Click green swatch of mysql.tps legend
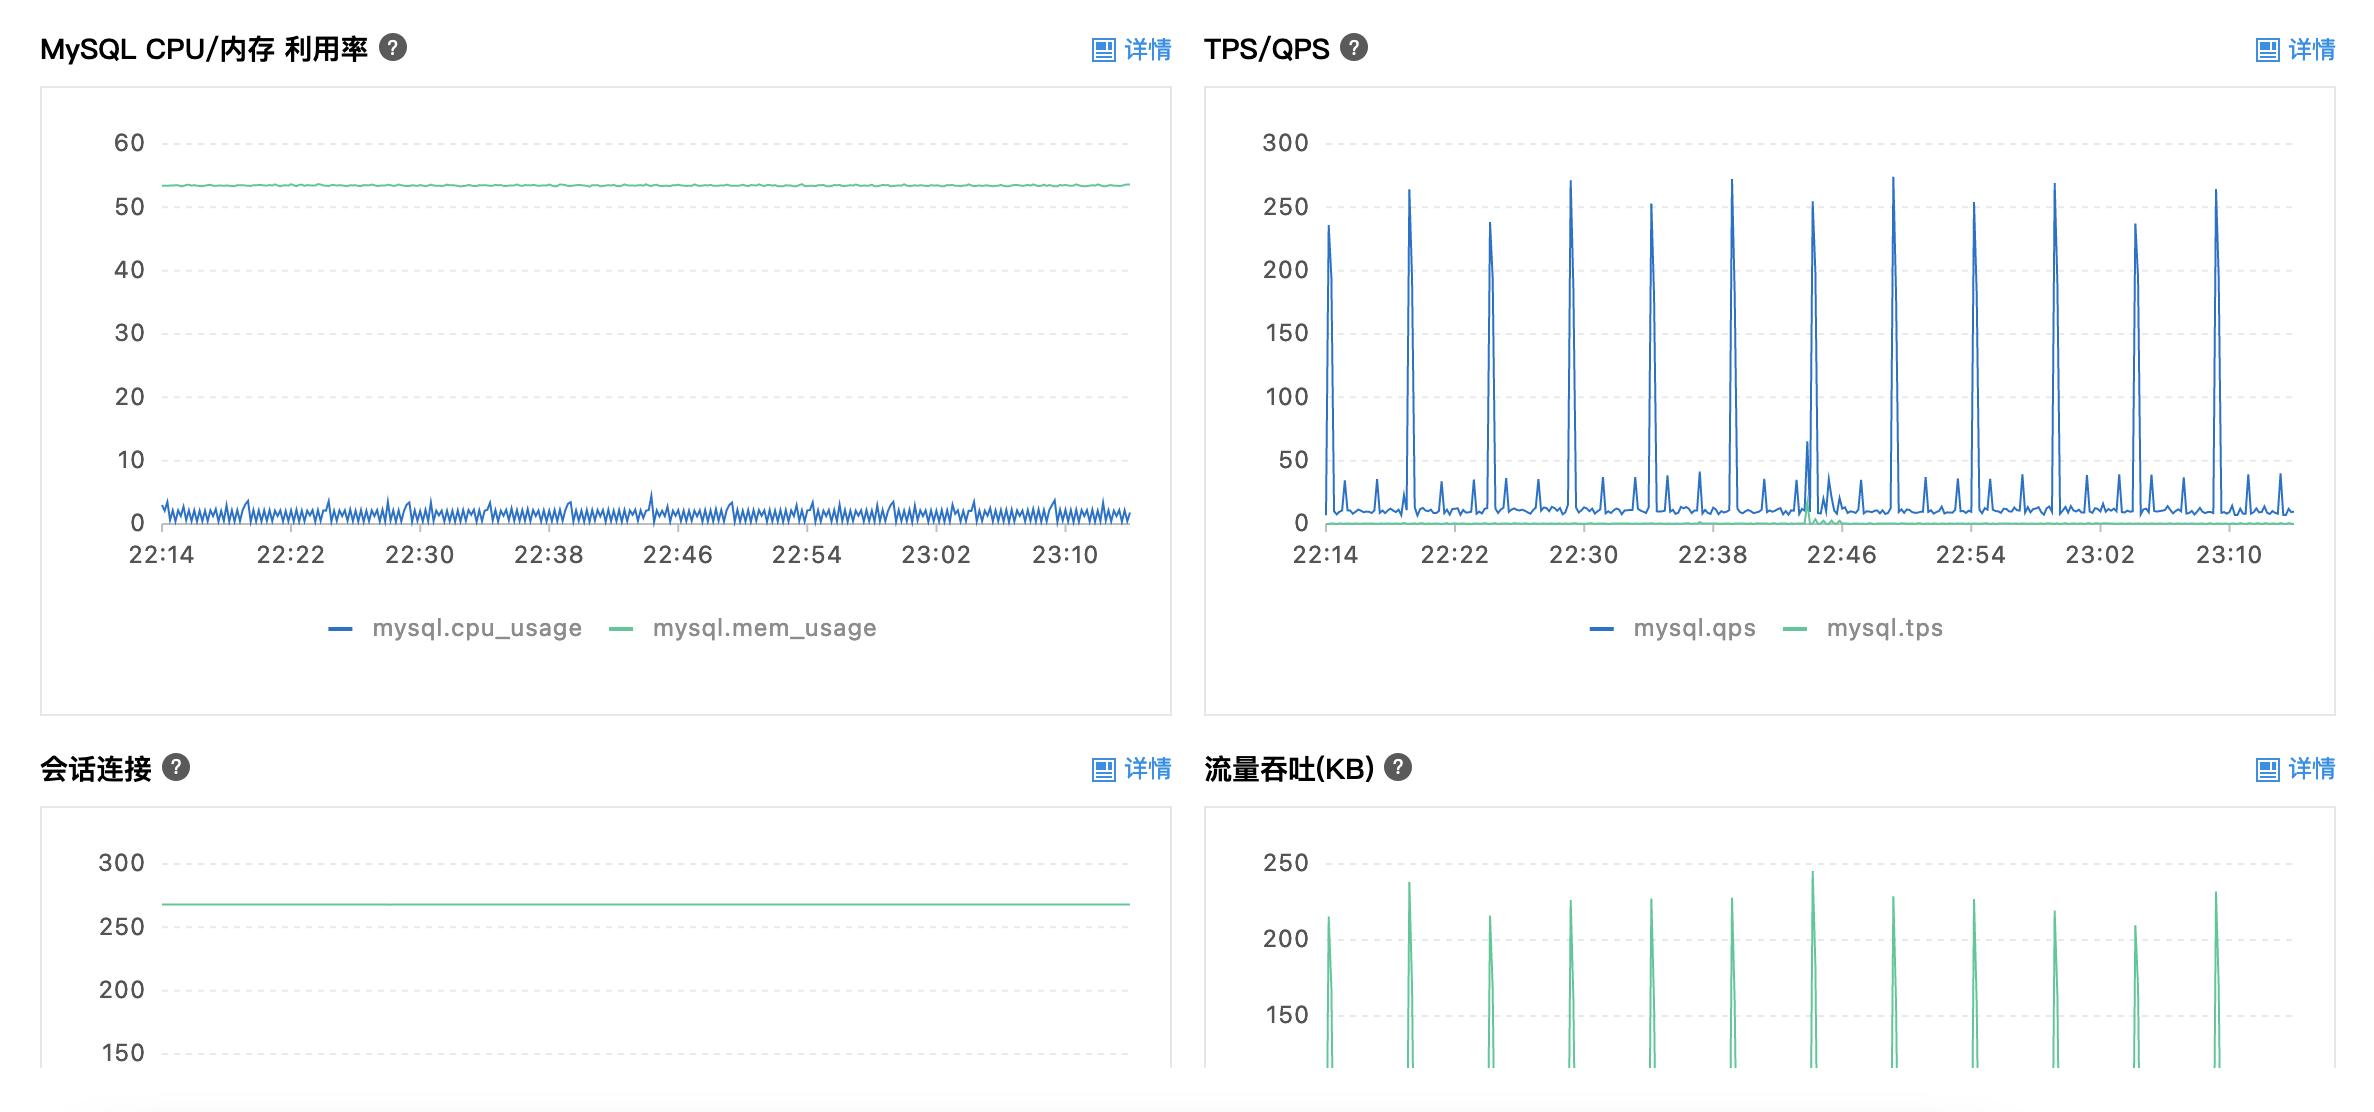 pos(1795,629)
